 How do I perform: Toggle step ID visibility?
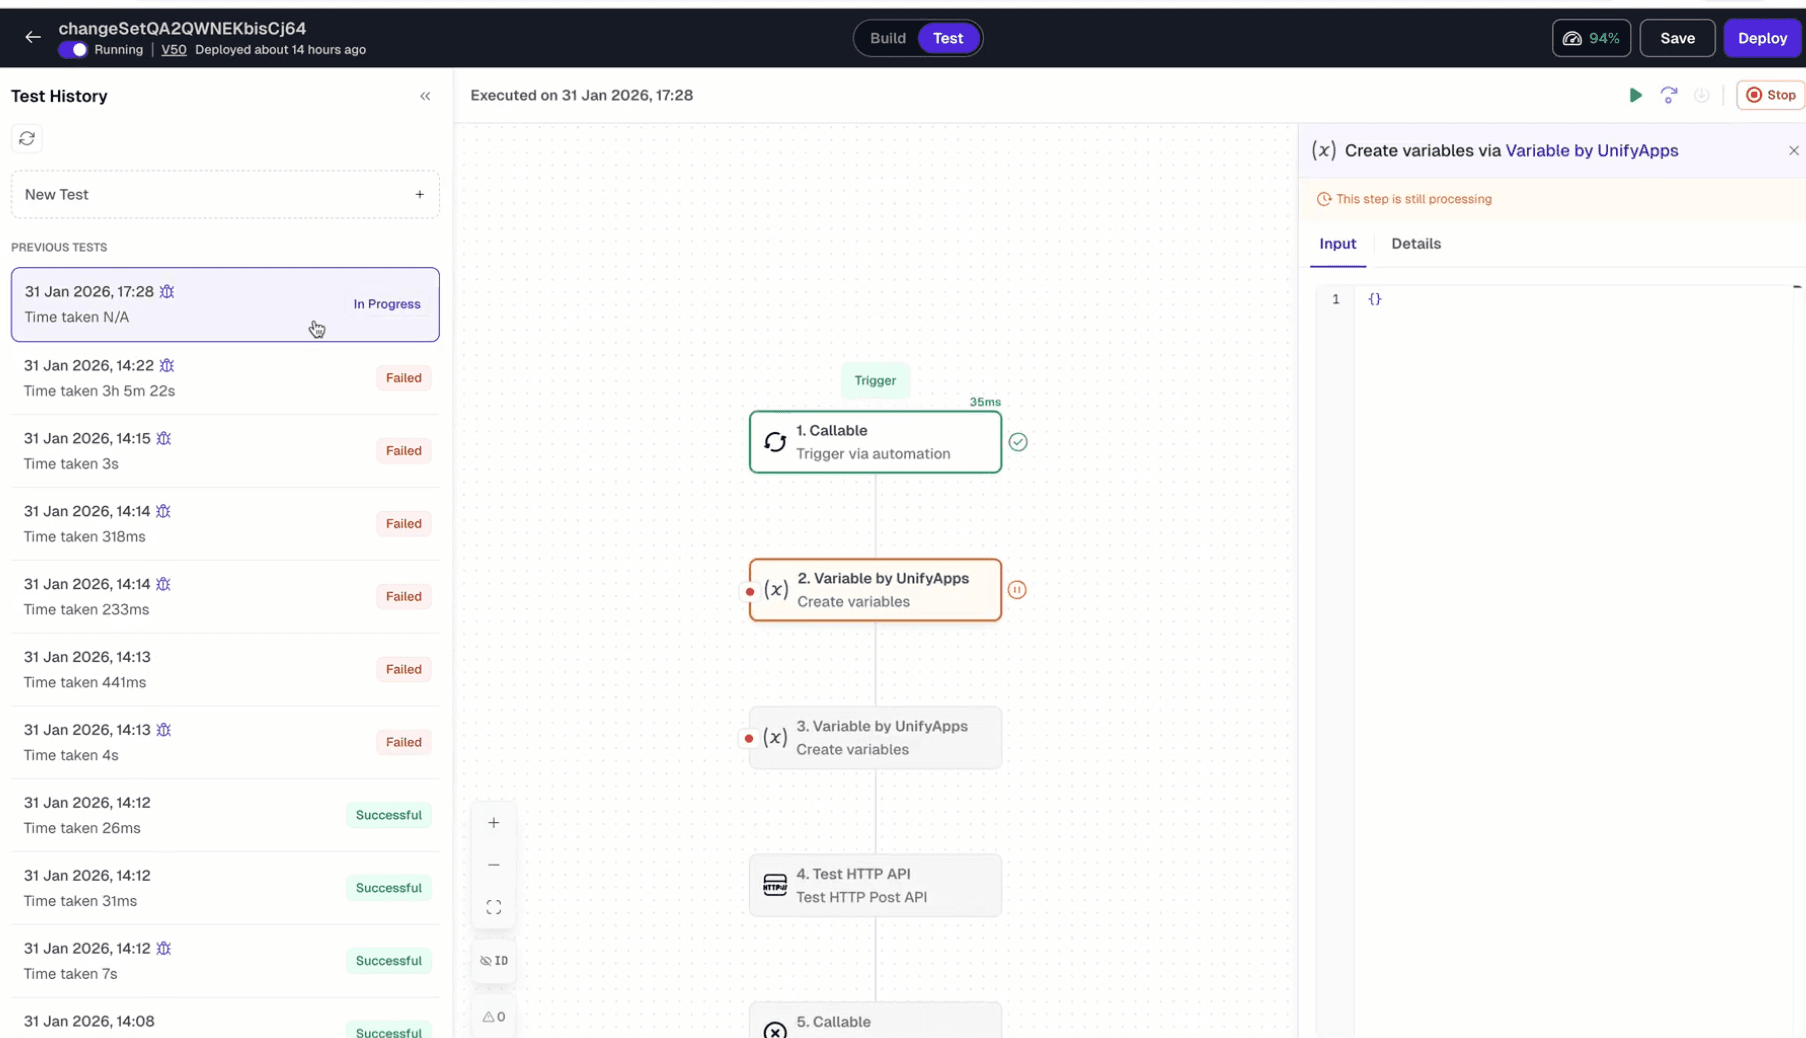pyautogui.click(x=494, y=961)
